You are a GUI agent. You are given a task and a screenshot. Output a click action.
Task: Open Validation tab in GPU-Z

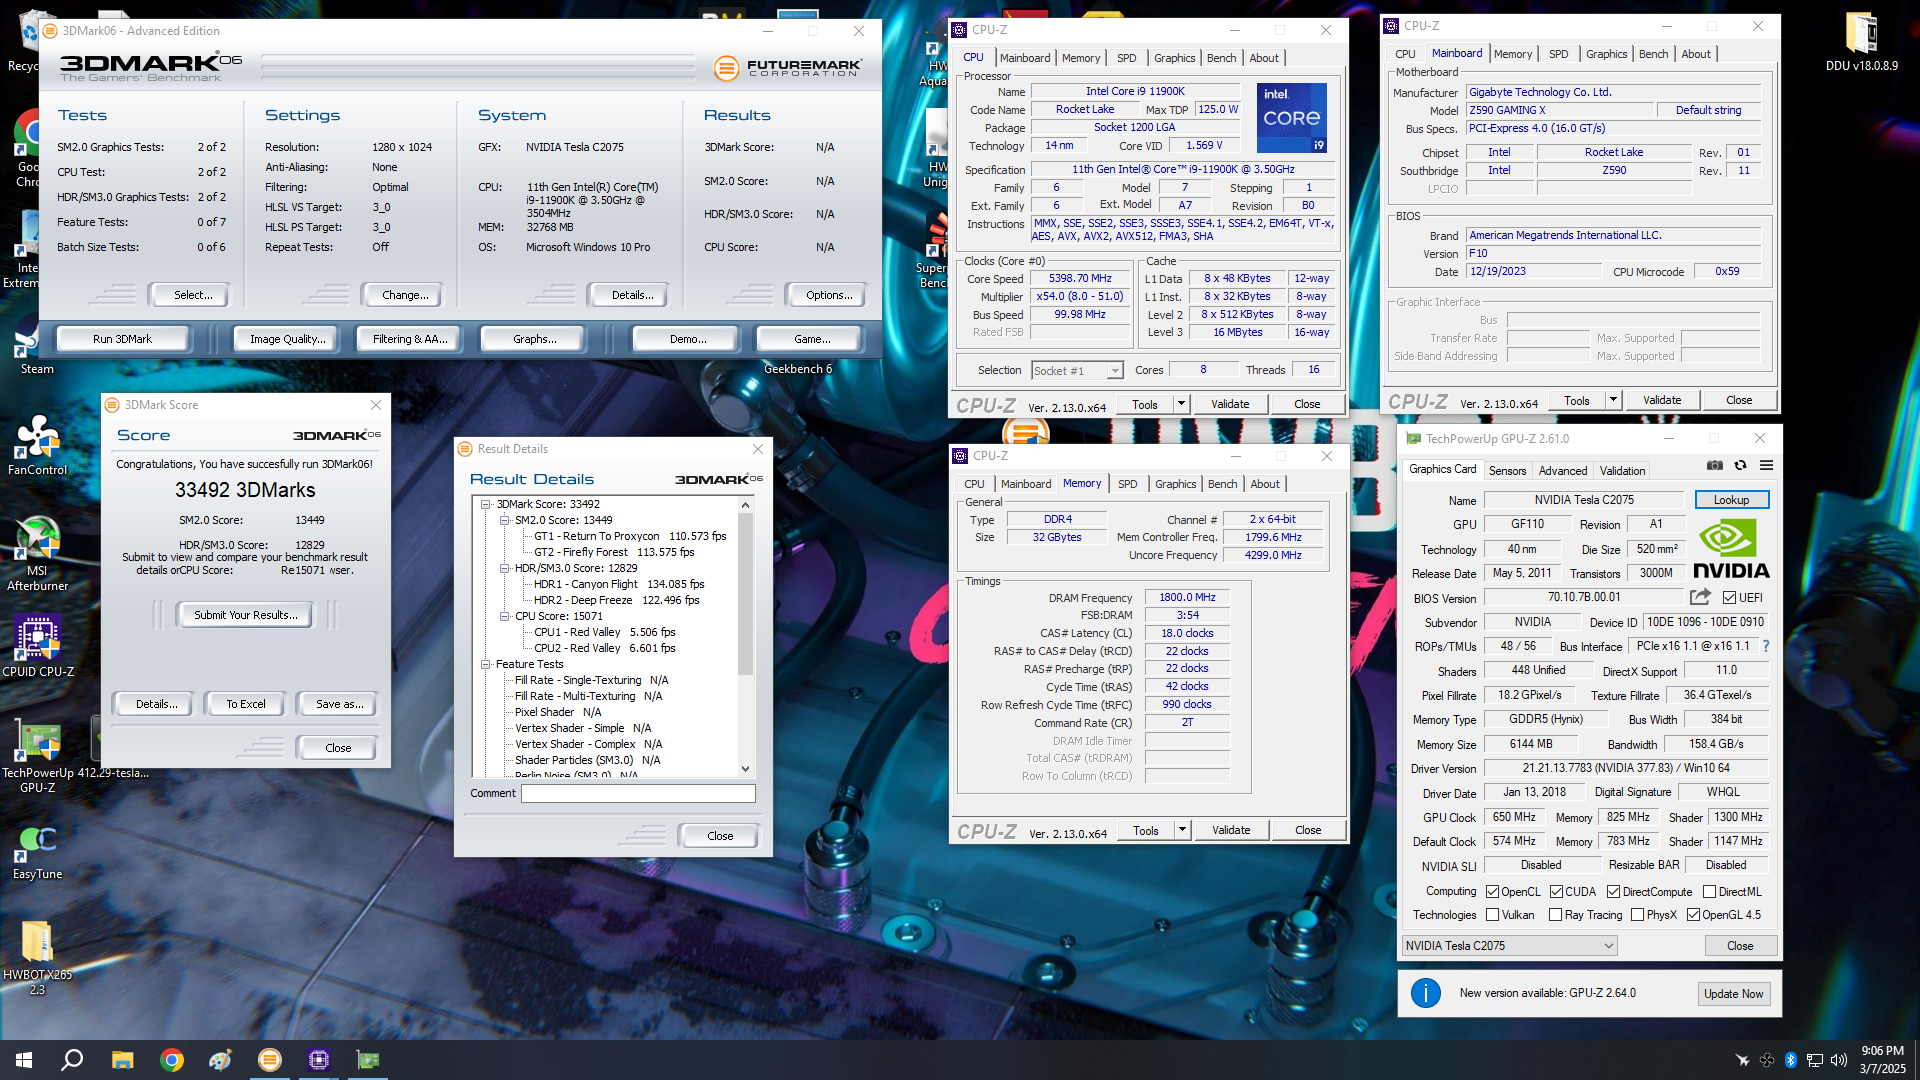click(x=1622, y=471)
